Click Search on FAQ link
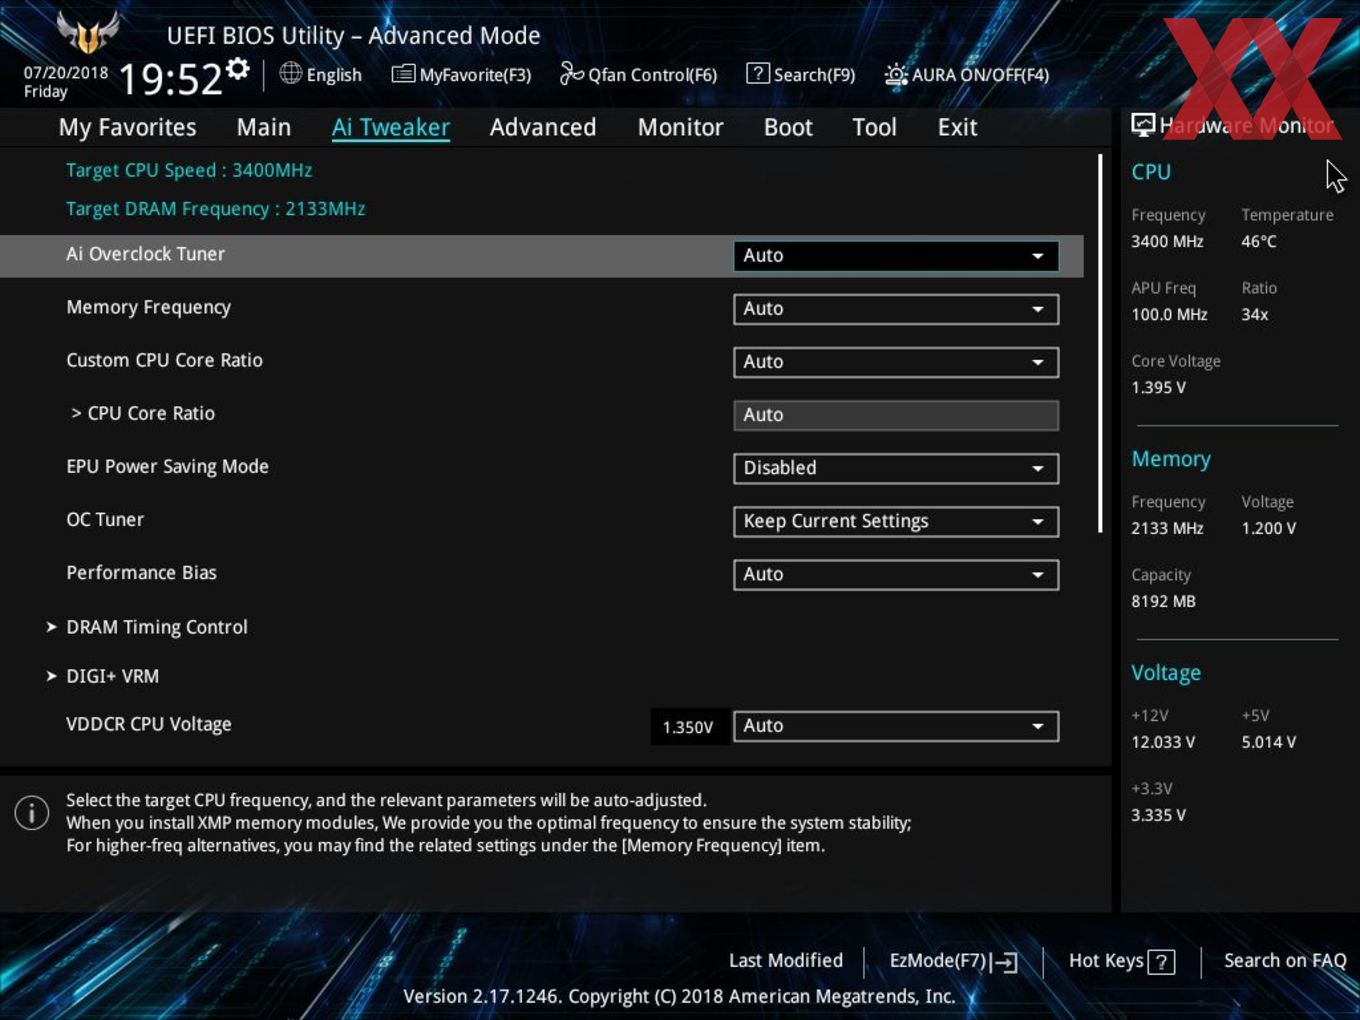 click(1285, 960)
